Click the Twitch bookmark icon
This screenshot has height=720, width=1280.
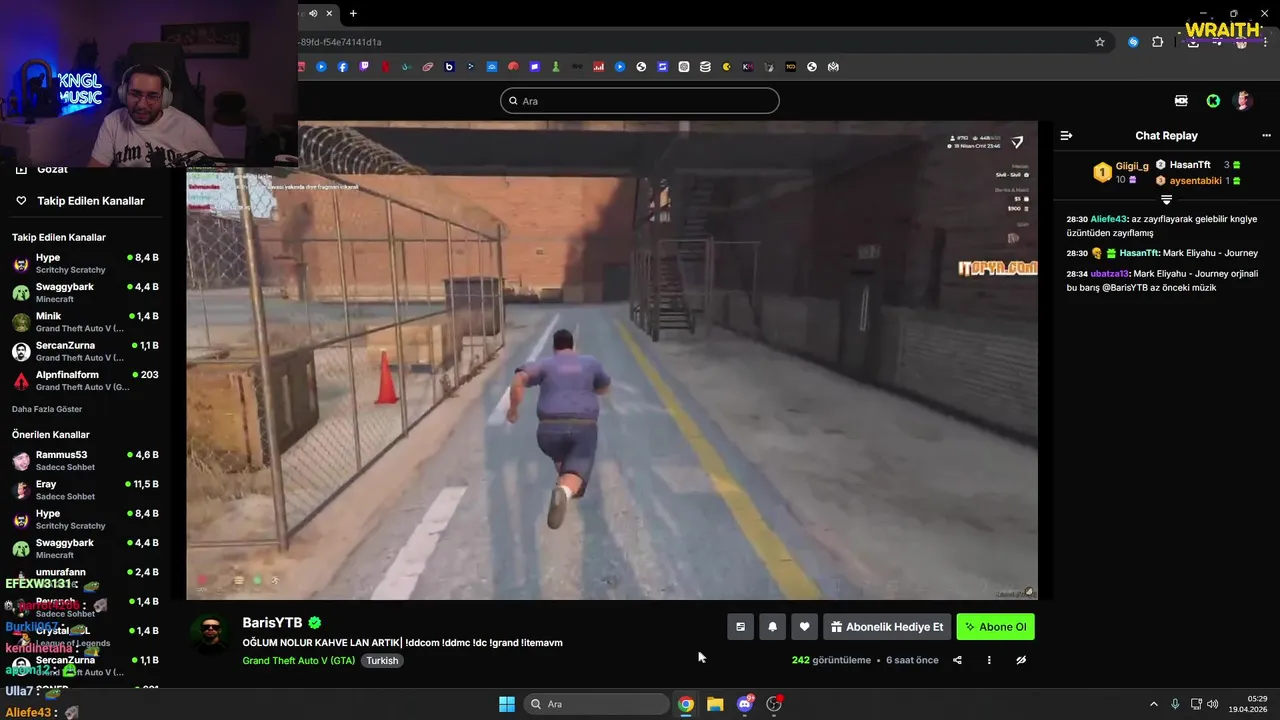(x=364, y=67)
